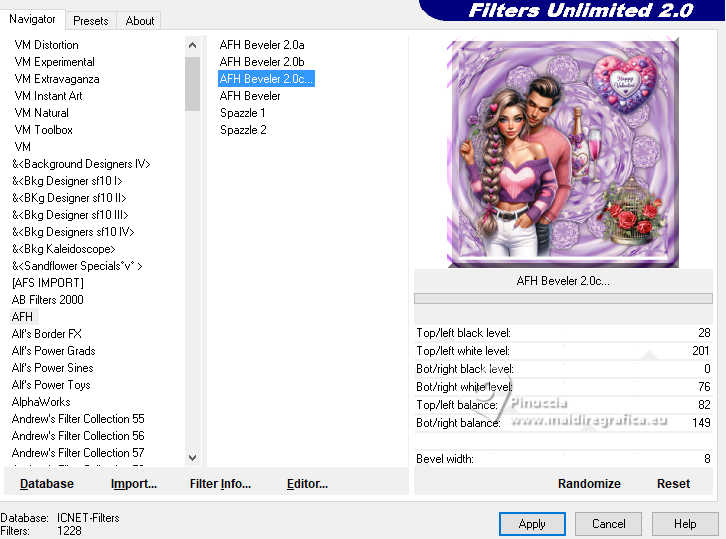Open the Import... dialog
This screenshot has height=539, width=726.
(x=134, y=484)
